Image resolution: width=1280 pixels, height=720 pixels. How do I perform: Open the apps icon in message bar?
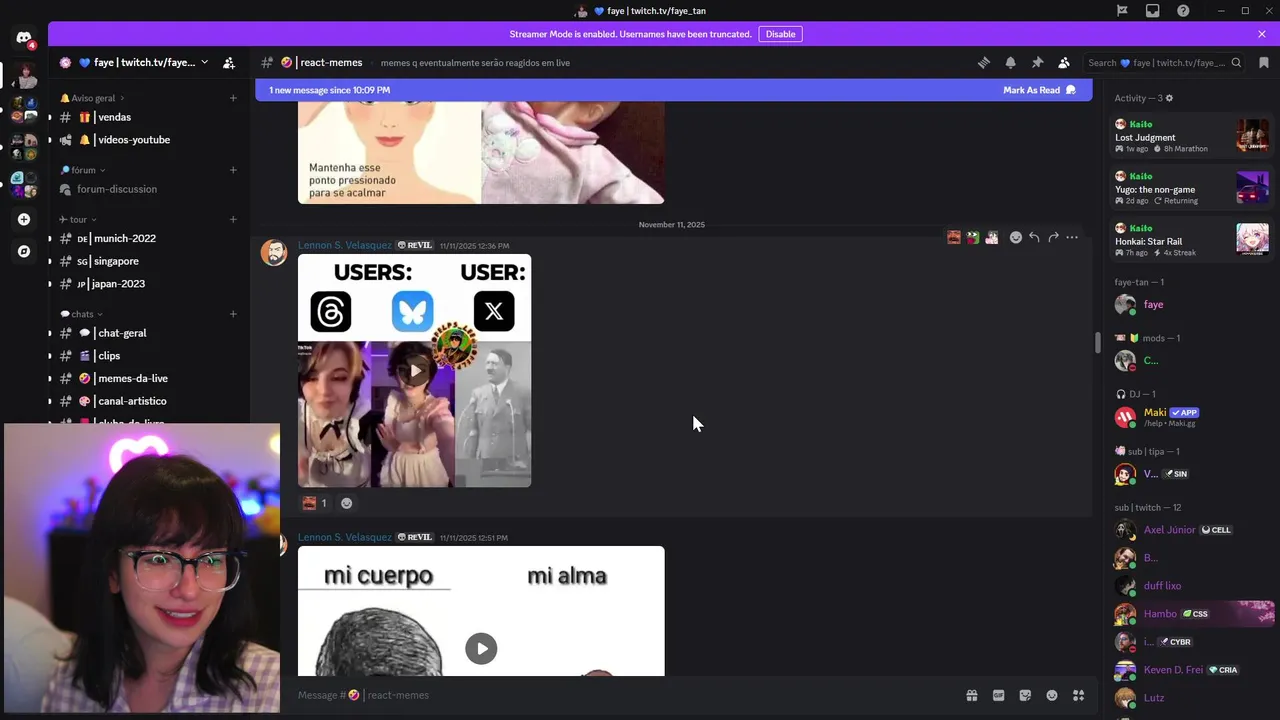pyautogui.click(x=1078, y=695)
